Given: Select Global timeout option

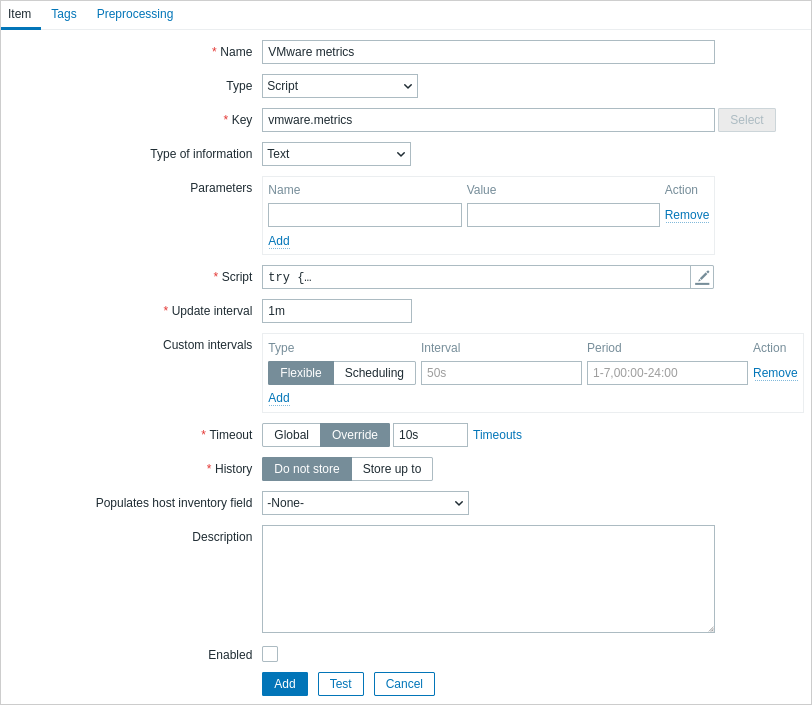Looking at the screenshot, I should pyautogui.click(x=292, y=435).
